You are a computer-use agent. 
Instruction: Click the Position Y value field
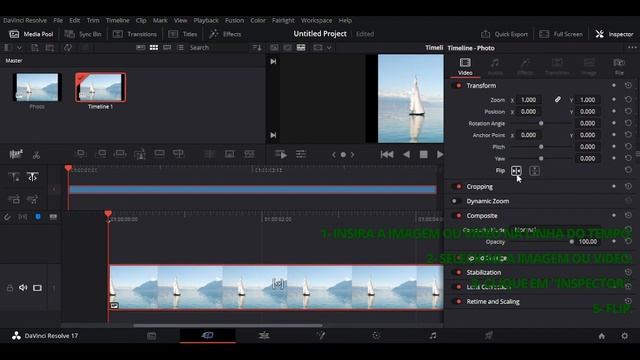(x=587, y=111)
